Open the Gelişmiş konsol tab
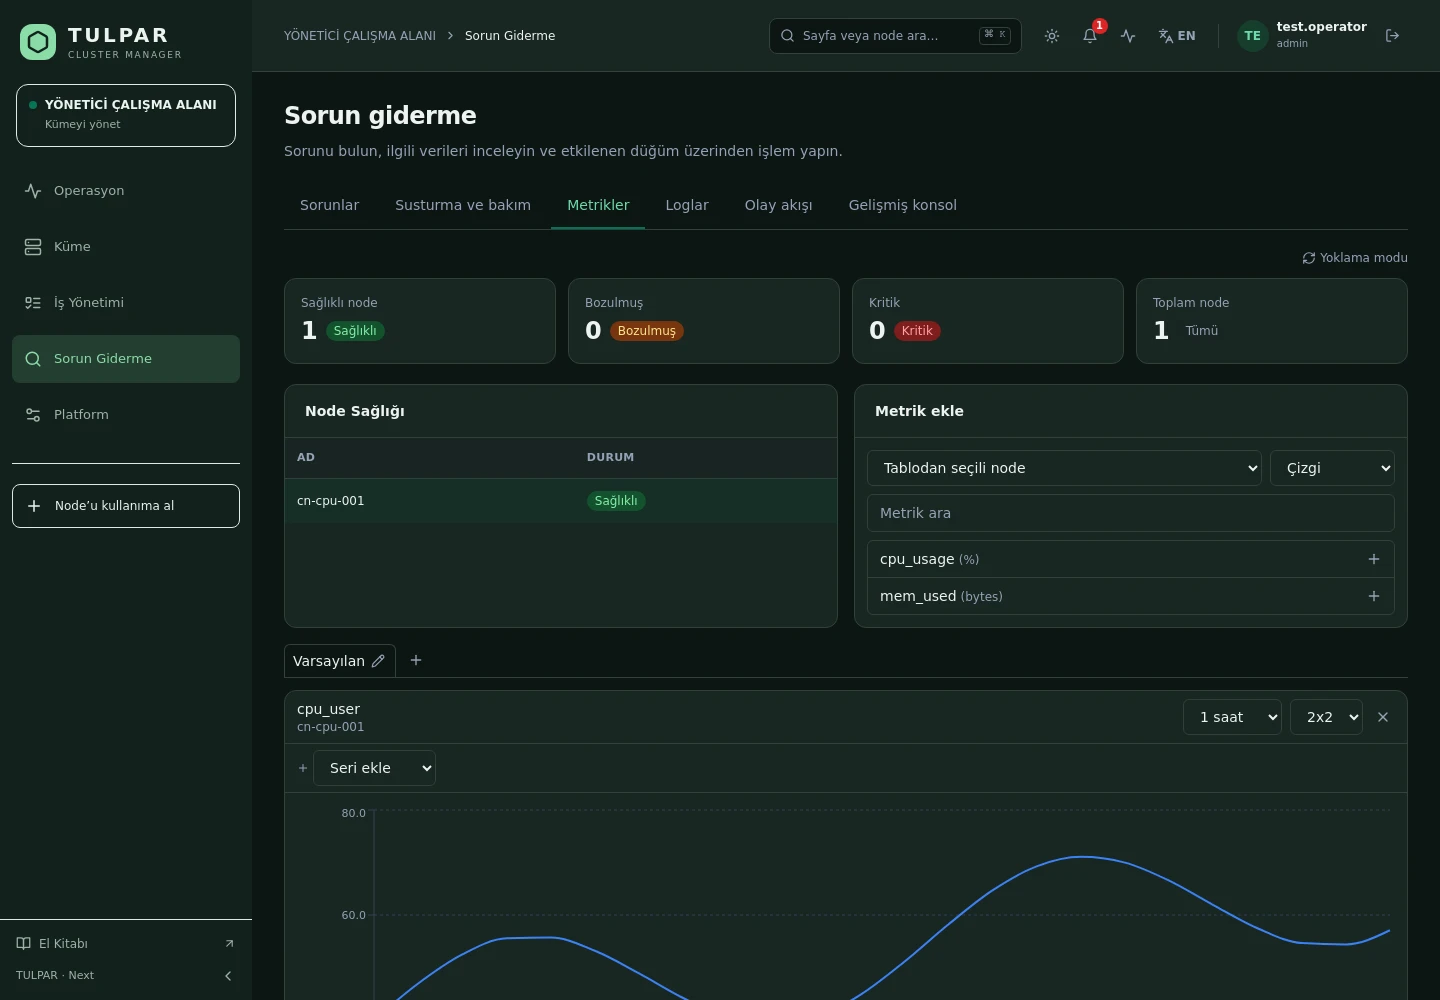Viewport: 1440px width, 1000px height. coord(903,205)
